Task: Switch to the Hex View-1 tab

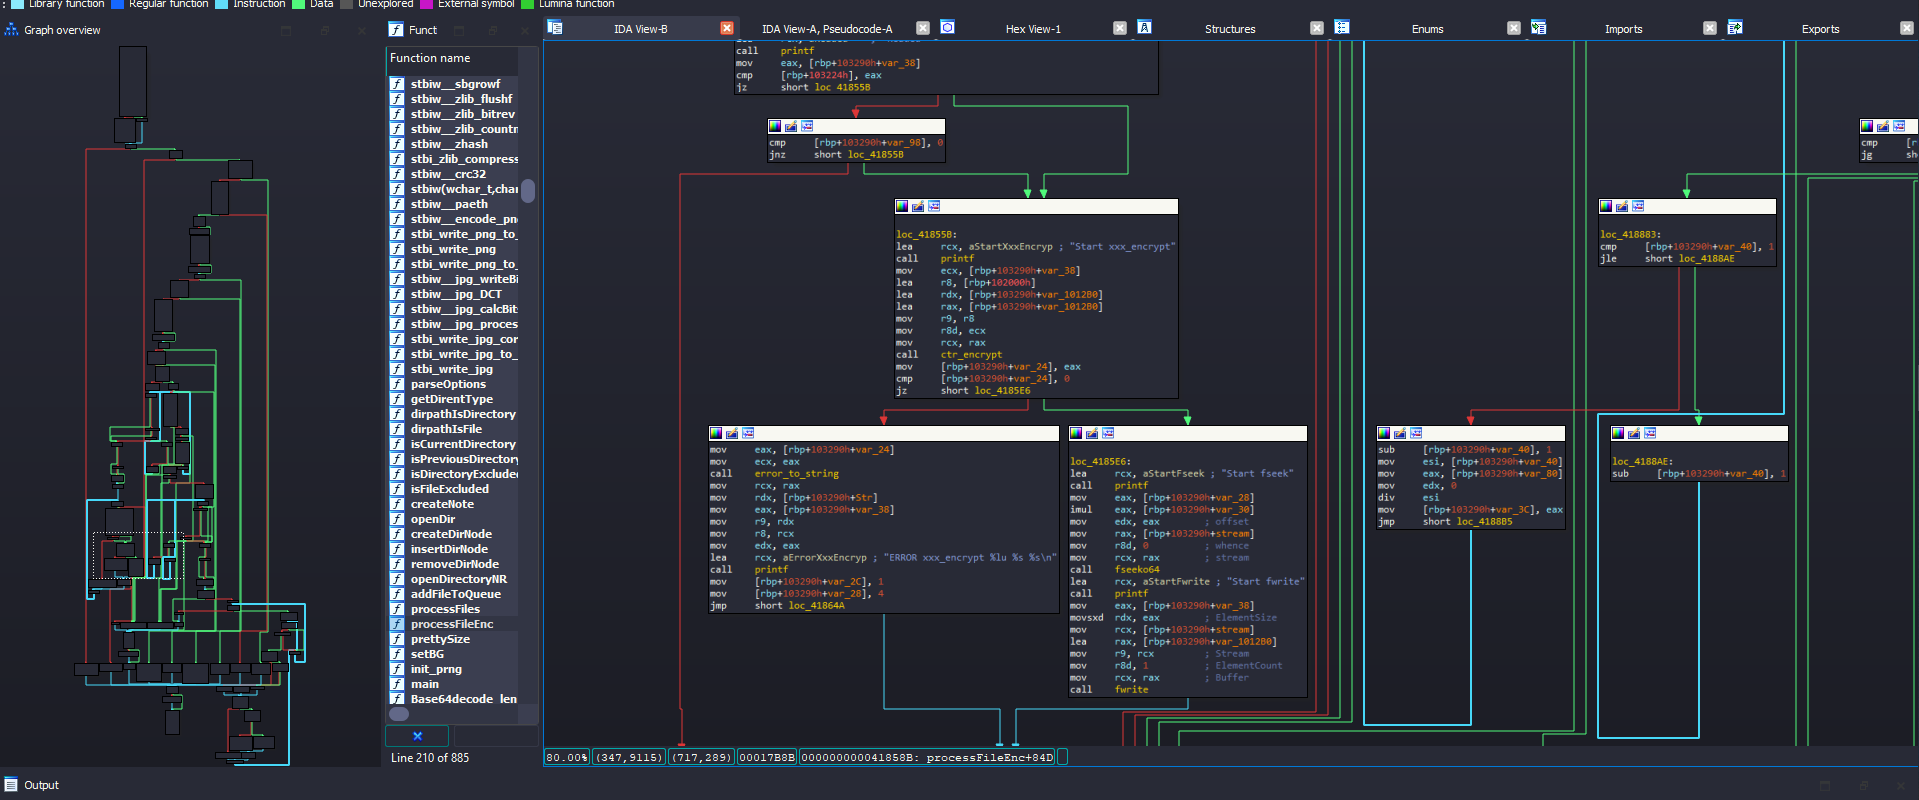Action: [1033, 29]
